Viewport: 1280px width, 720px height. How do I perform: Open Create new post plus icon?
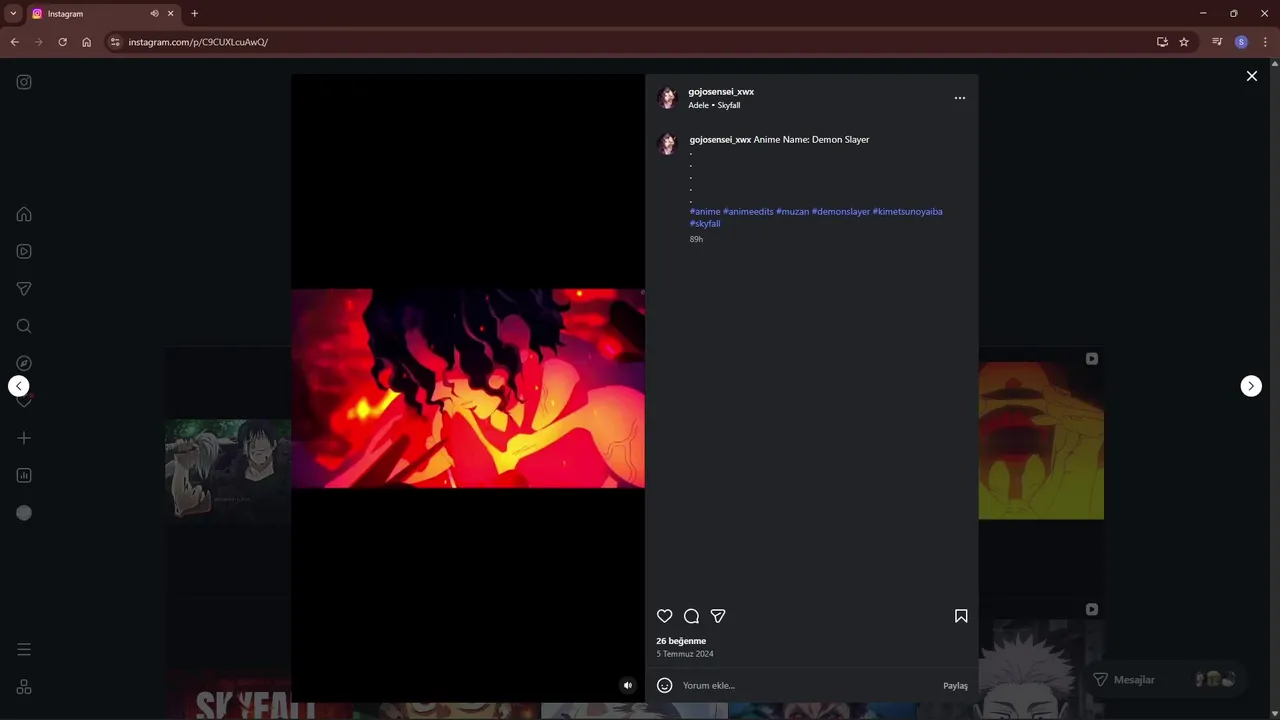point(24,438)
